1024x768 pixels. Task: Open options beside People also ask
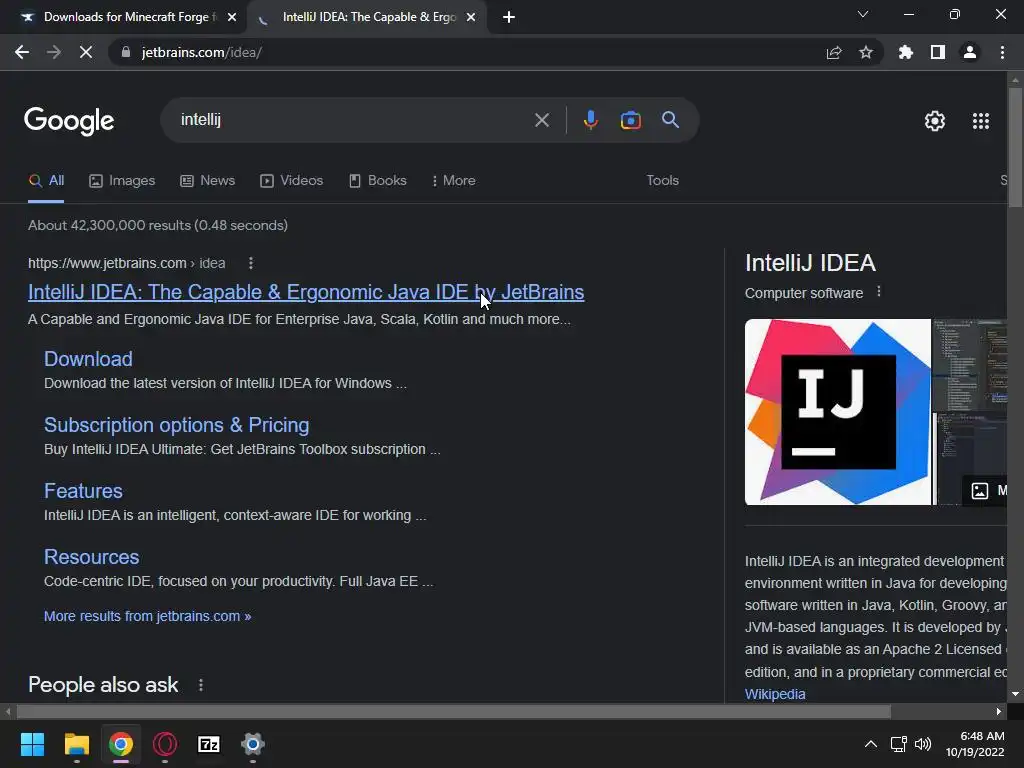click(200, 685)
